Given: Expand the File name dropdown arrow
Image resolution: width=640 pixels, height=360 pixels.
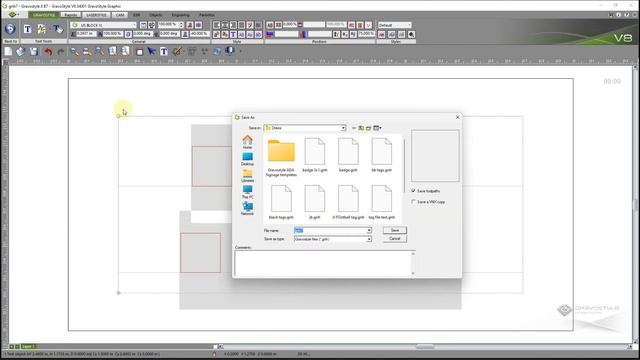Looking at the screenshot, I should pos(369,231).
